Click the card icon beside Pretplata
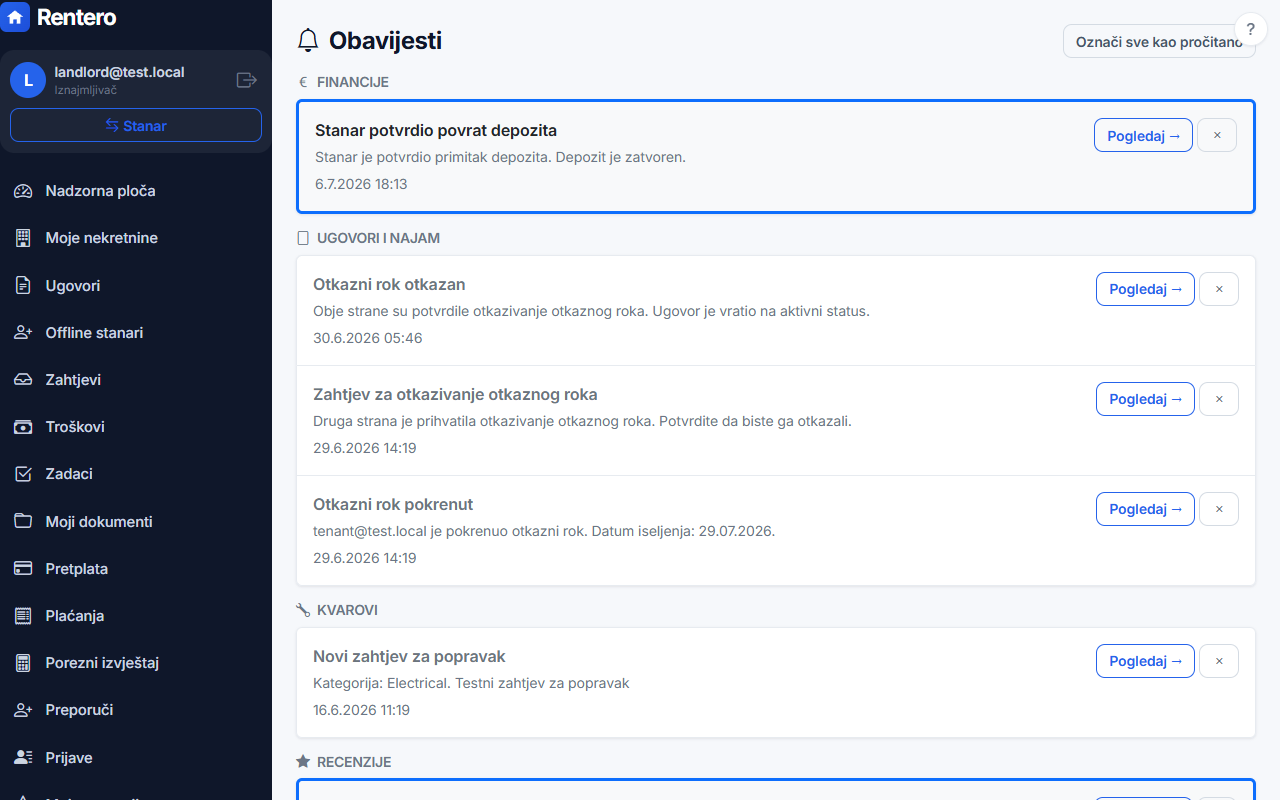The height and width of the screenshot is (800, 1280). click(x=24, y=569)
